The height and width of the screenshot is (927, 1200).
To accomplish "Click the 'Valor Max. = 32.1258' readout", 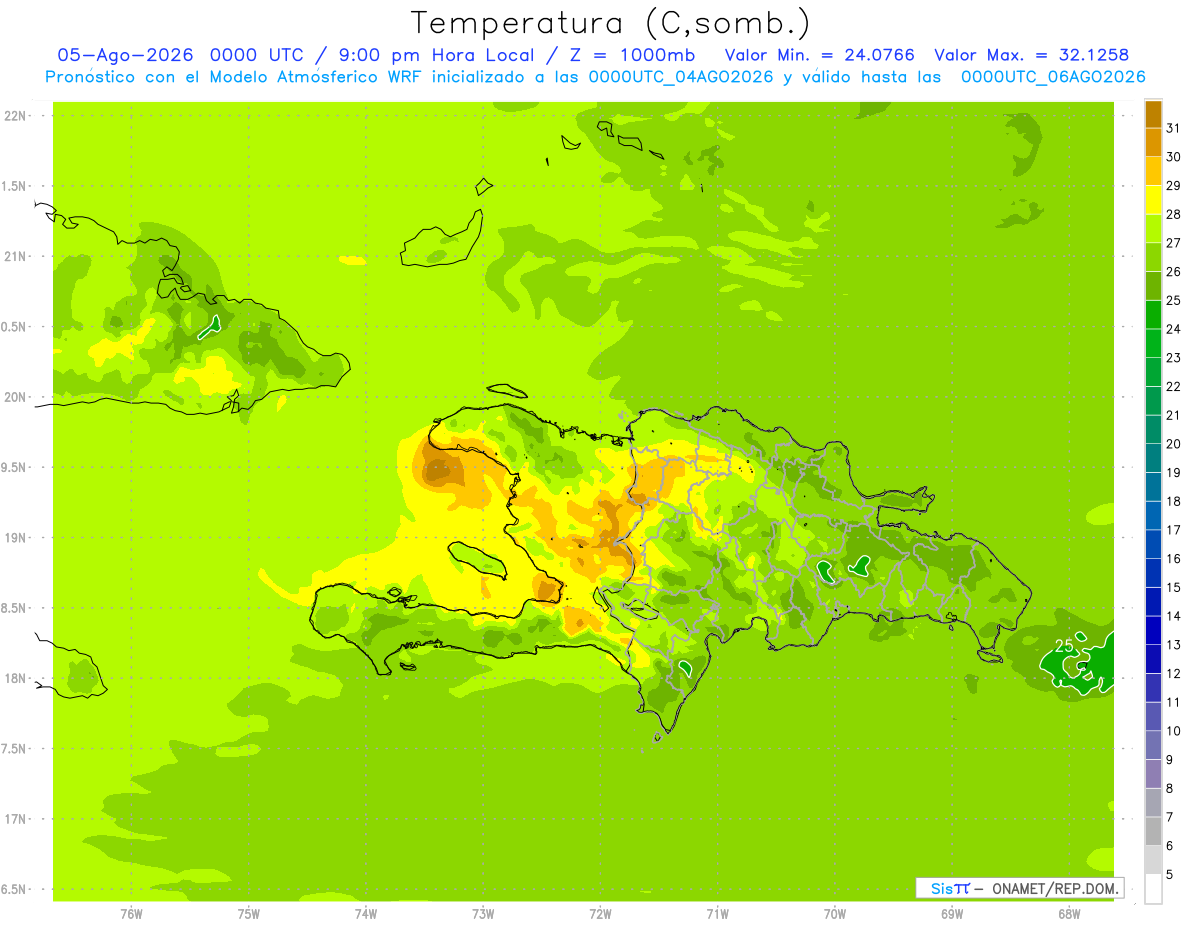I will pos(1031,55).
